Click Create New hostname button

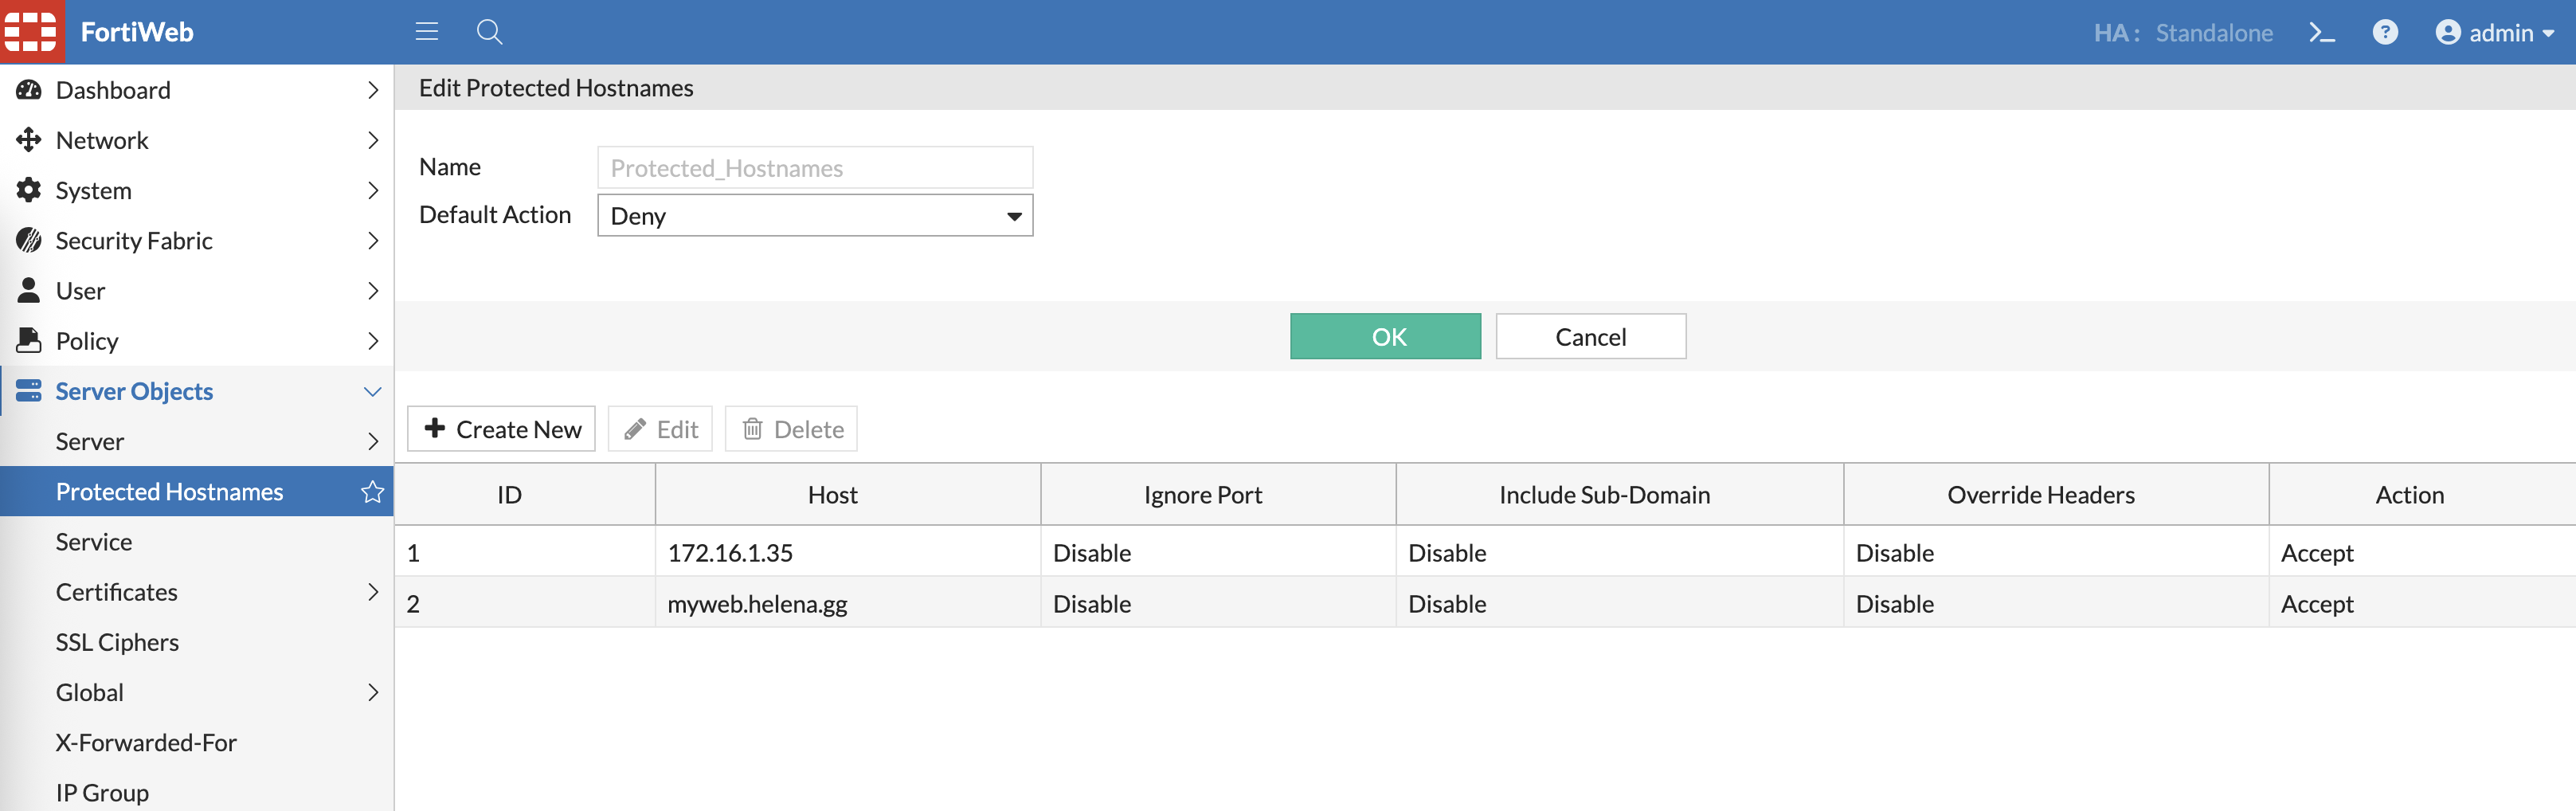(x=501, y=429)
